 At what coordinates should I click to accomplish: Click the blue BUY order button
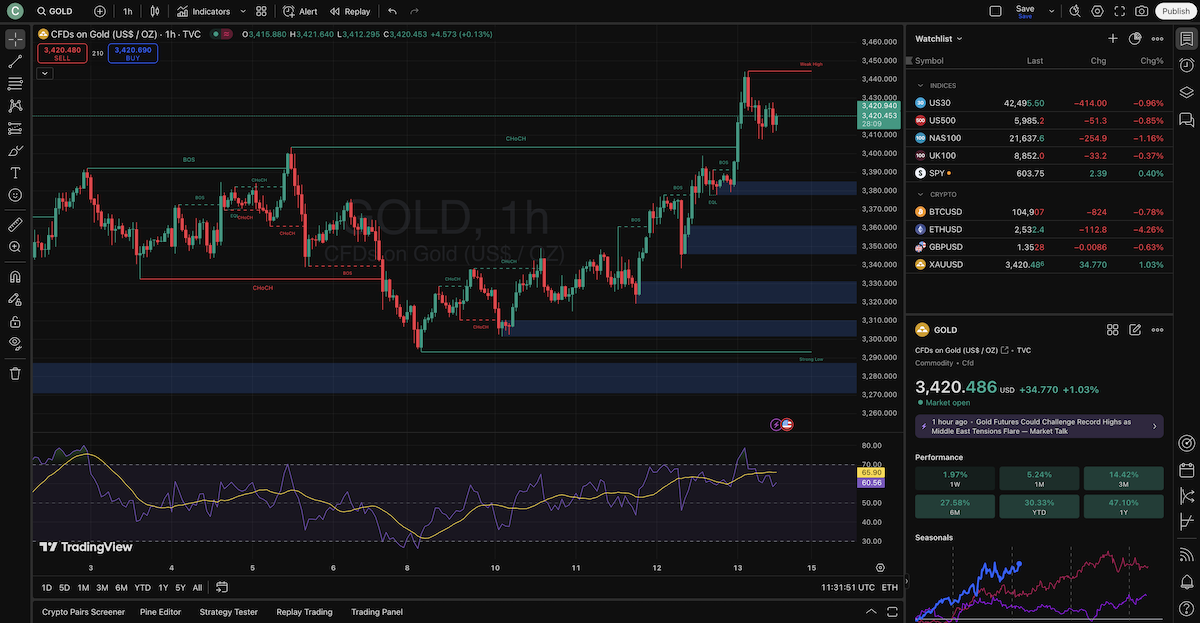pos(131,51)
